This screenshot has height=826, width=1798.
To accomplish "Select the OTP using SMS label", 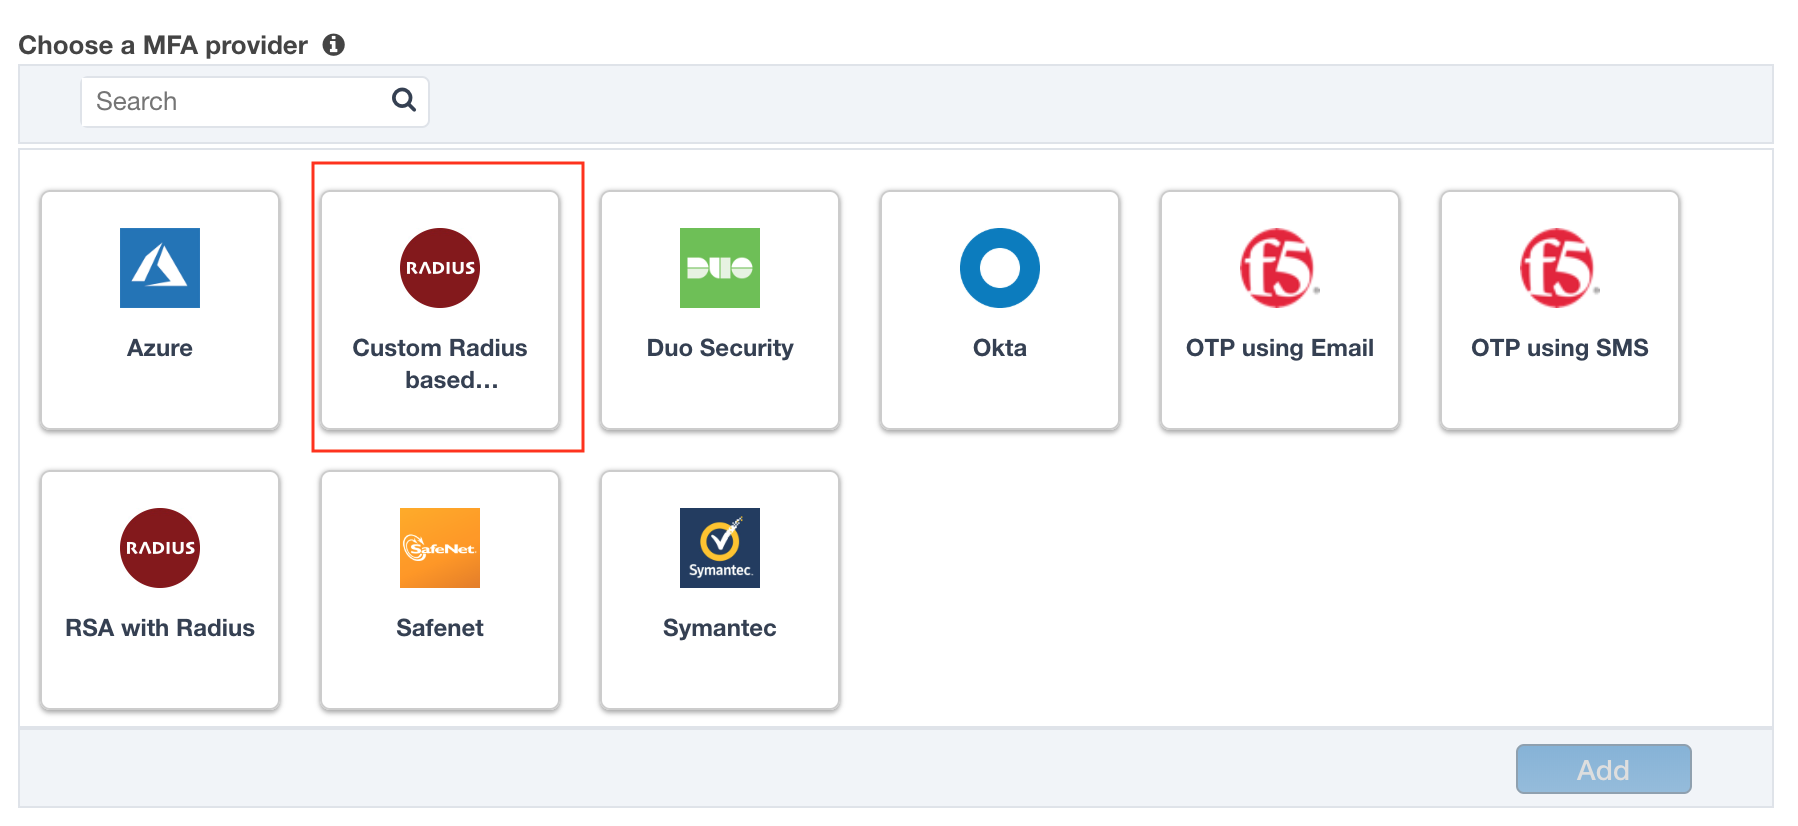I will [1560, 348].
